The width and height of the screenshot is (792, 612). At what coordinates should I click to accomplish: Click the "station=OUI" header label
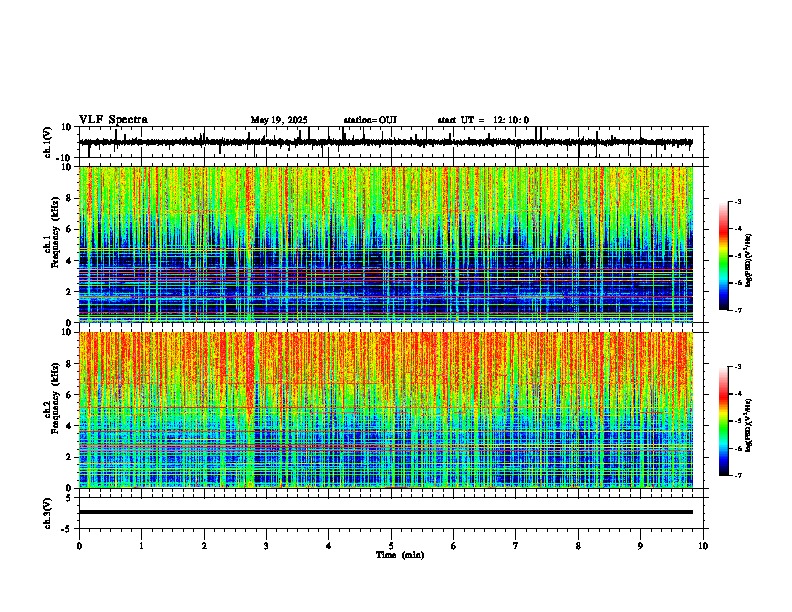point(370,120)
